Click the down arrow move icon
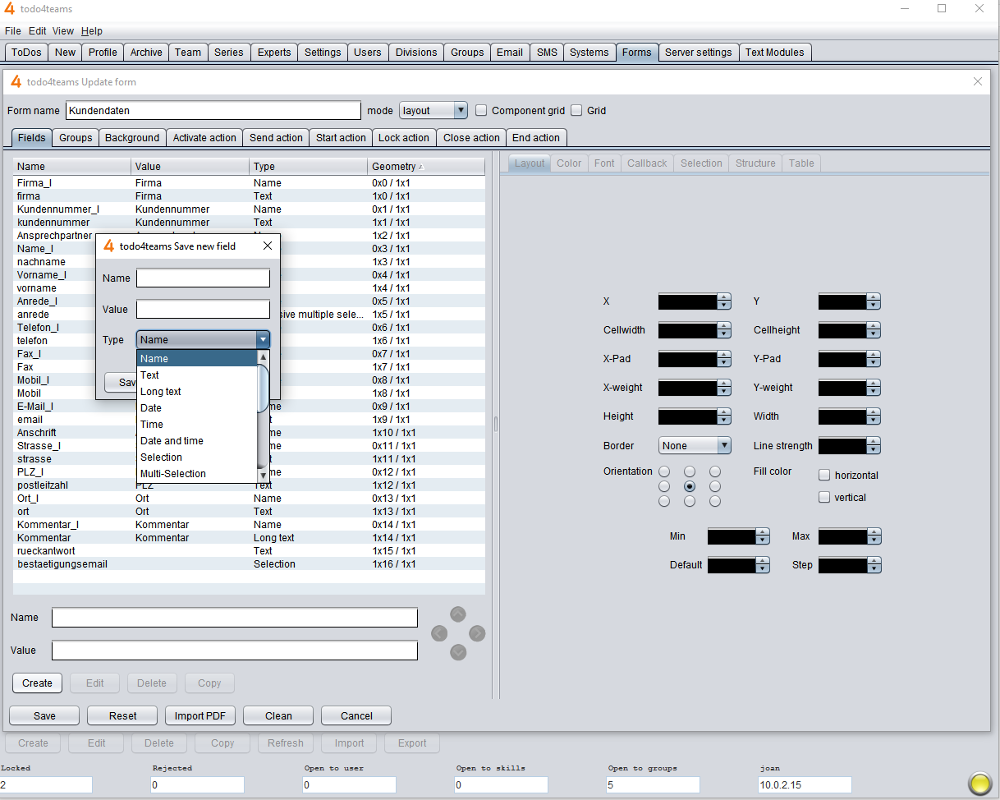 [x=458, y=652]
